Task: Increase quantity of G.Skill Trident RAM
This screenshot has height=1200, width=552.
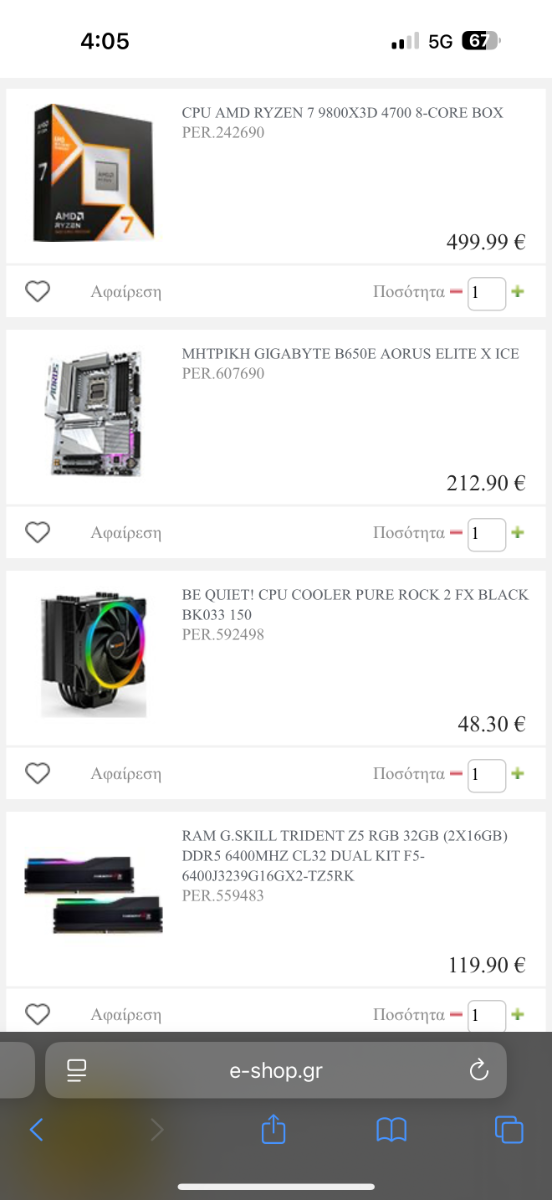Action: click(x=517, y=1014)
